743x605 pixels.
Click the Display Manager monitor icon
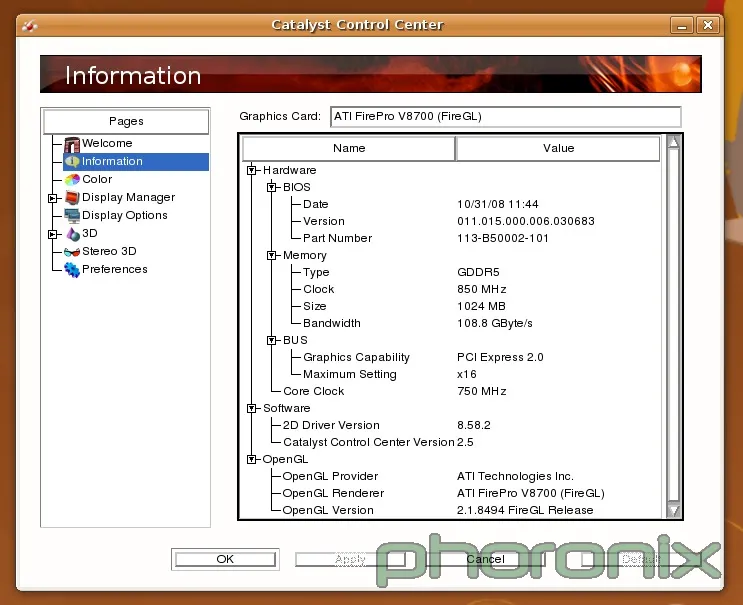click(x=72, y=198)
